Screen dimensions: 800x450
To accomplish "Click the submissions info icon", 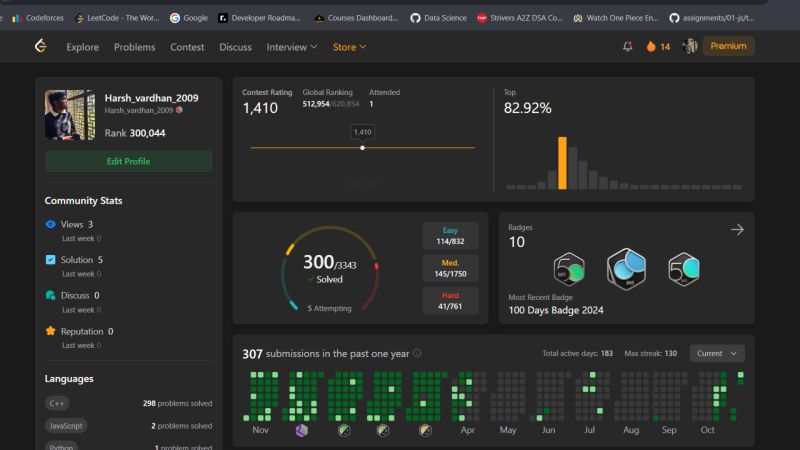I will point(417,353).
